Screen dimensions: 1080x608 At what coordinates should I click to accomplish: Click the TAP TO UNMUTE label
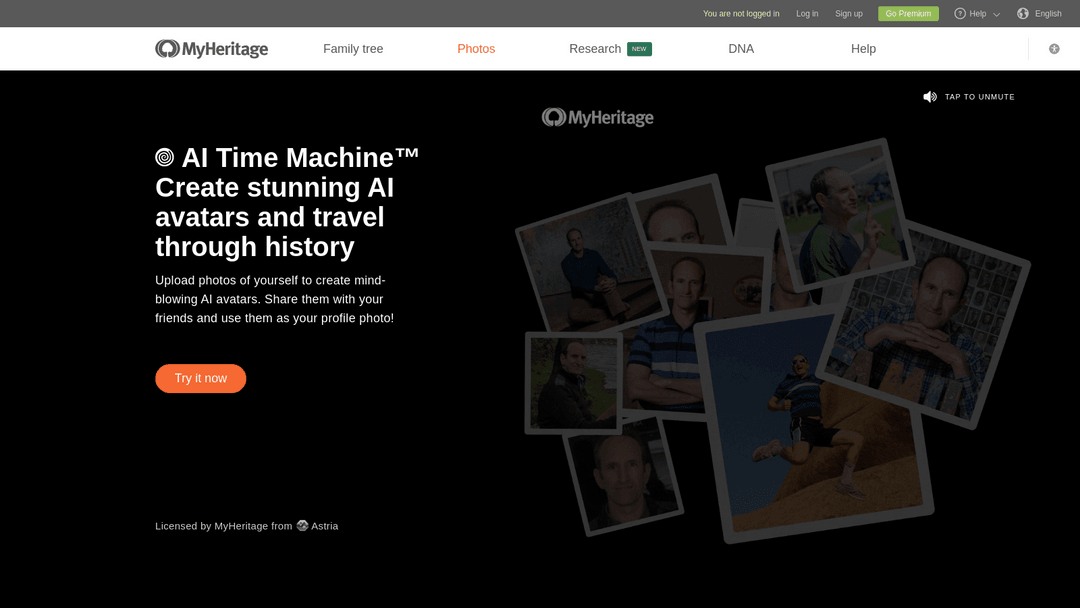[x=979, y=97]
